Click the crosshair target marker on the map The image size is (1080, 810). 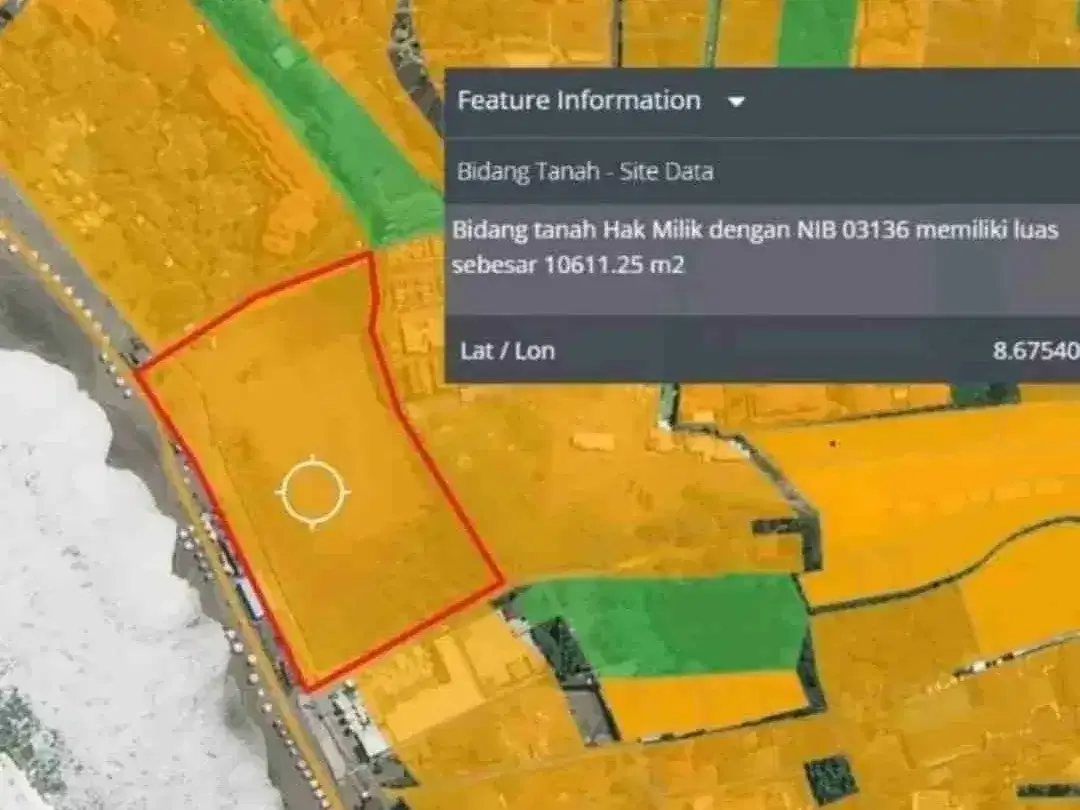tap(313, 492)
